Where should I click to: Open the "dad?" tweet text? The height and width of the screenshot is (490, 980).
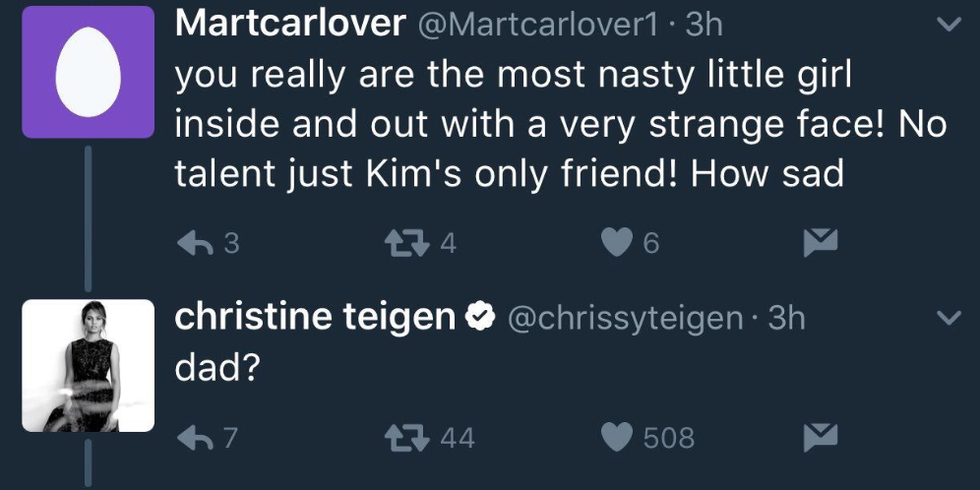pos(217,368)
